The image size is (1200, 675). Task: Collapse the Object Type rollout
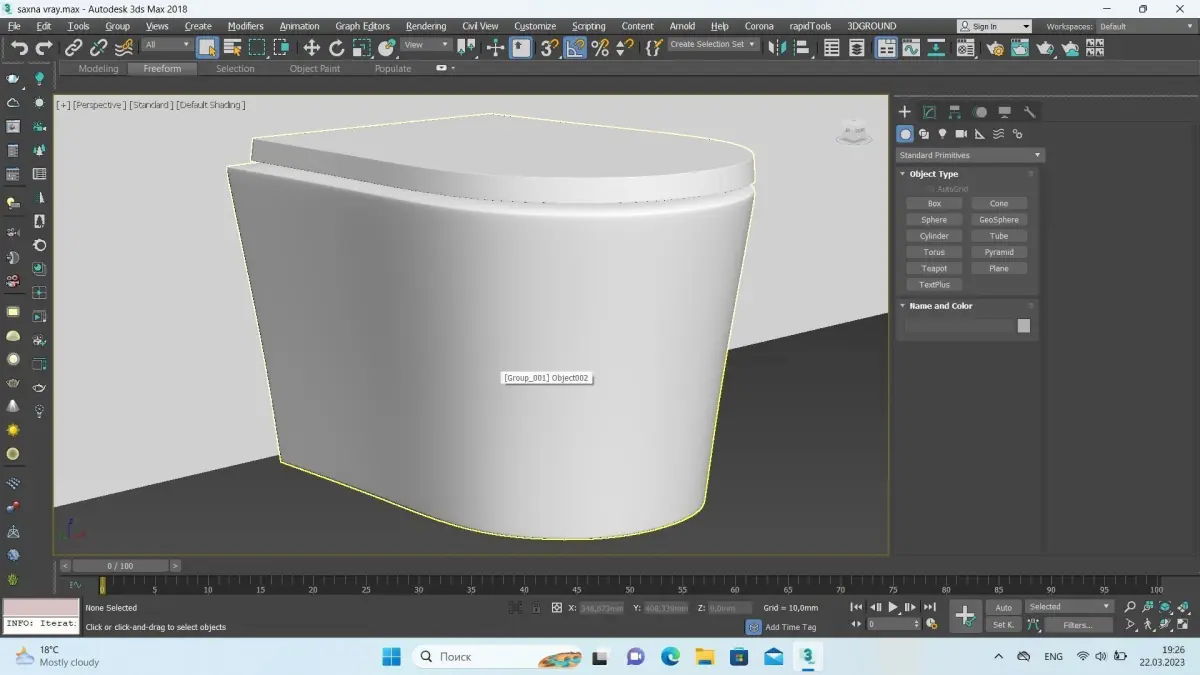pos(933,174)
